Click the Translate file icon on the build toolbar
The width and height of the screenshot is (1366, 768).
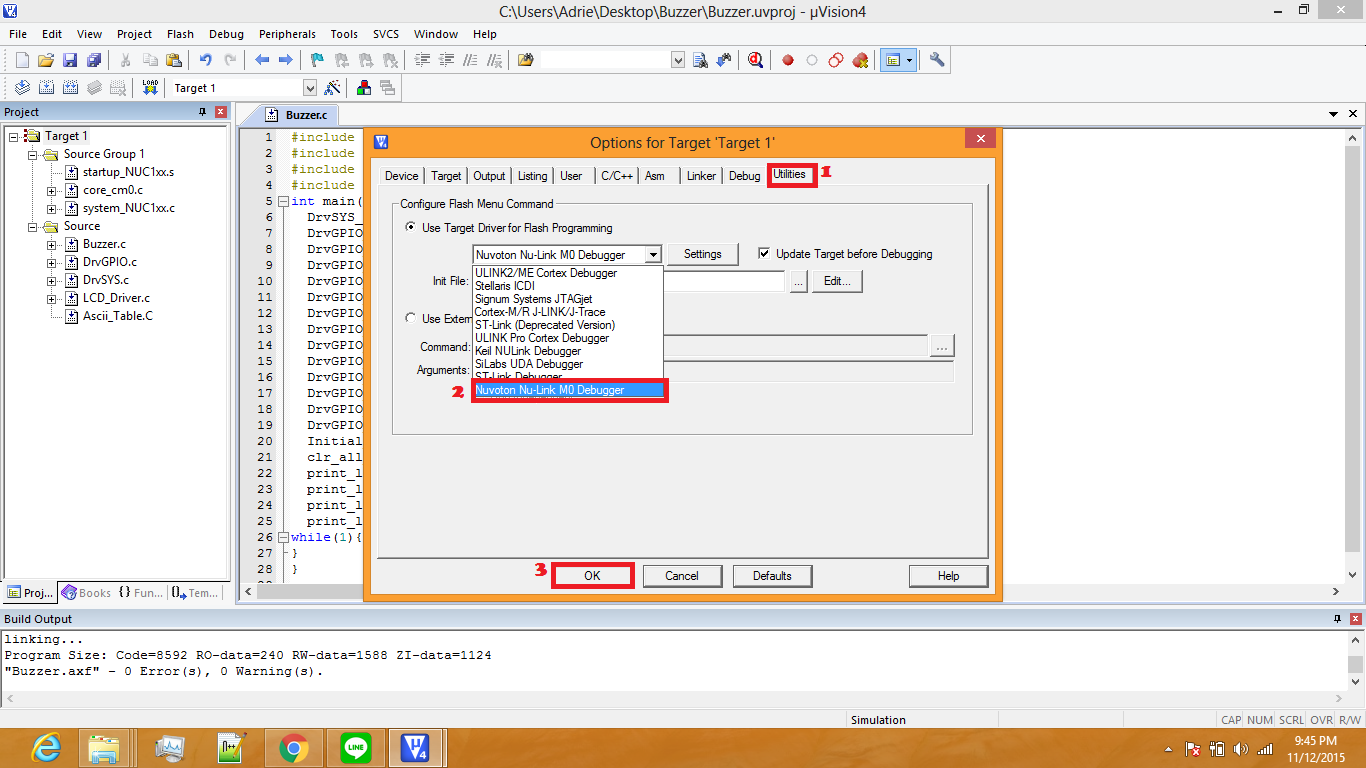(x=22, y=88)
